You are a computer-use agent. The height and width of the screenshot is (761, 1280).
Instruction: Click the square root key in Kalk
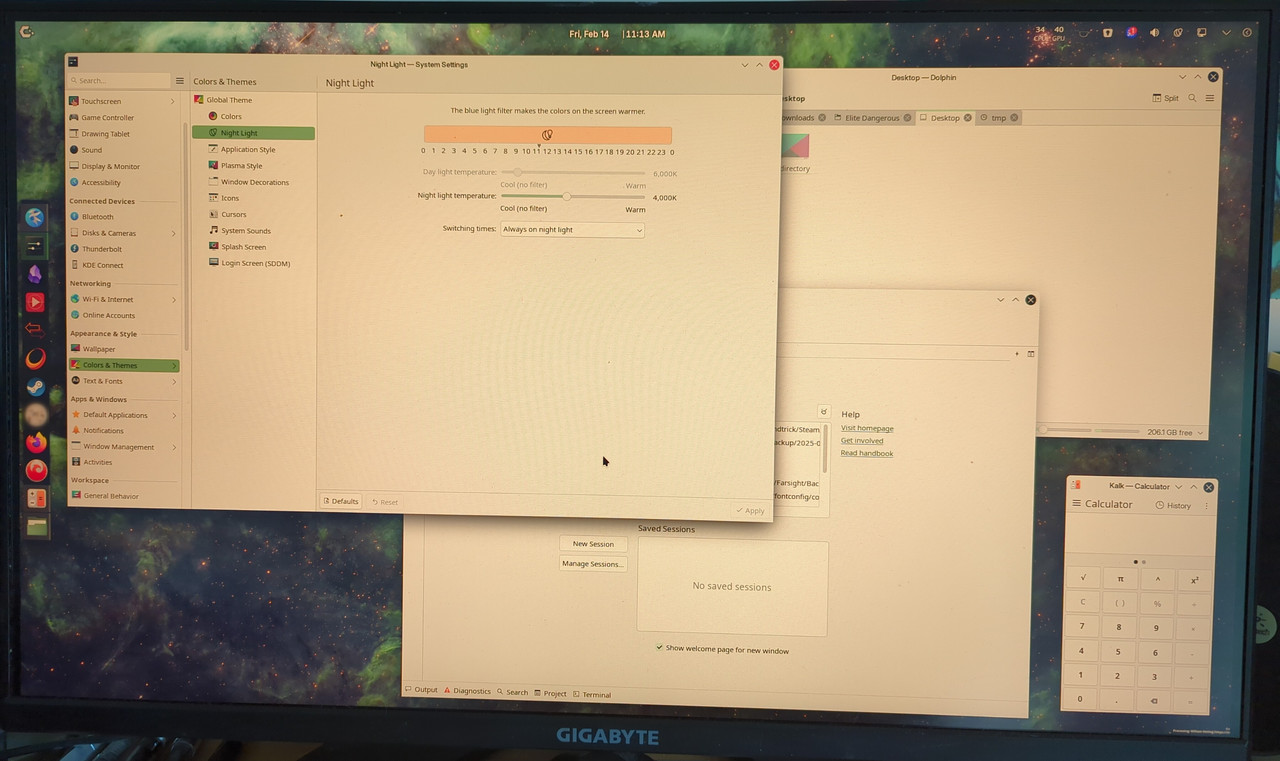1083,578
